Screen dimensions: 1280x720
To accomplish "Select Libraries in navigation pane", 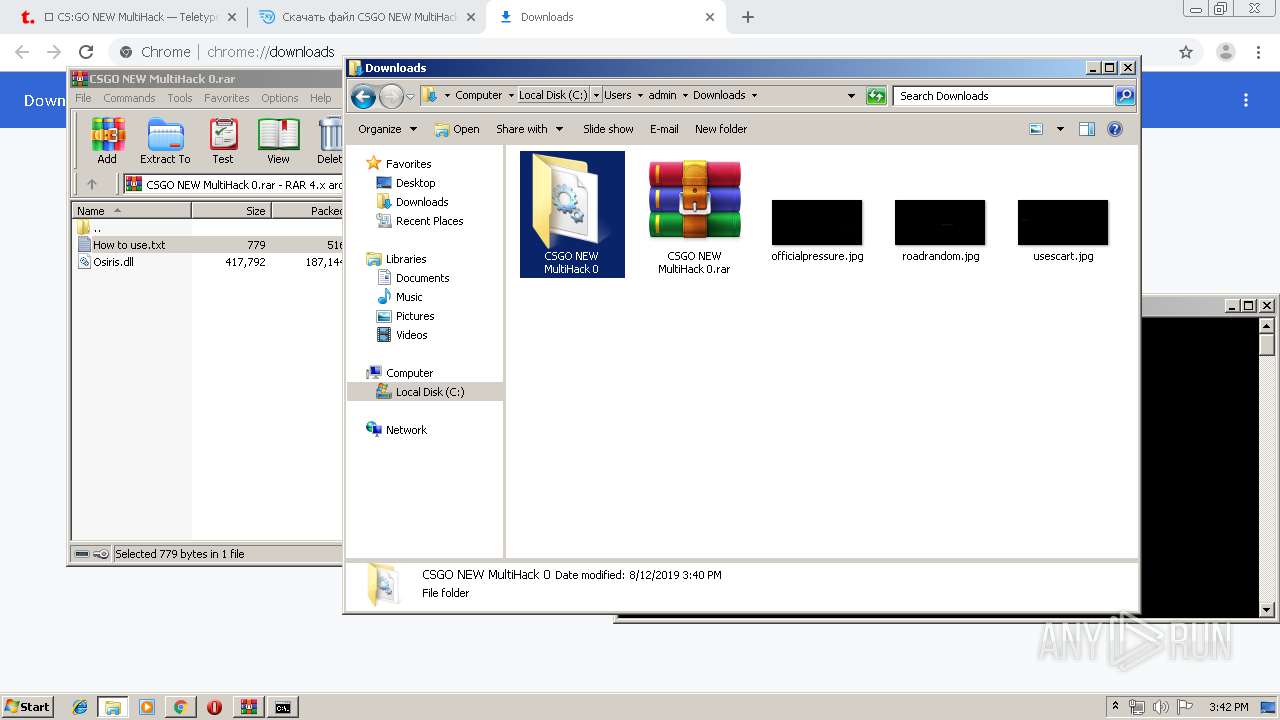I will 396,259.
